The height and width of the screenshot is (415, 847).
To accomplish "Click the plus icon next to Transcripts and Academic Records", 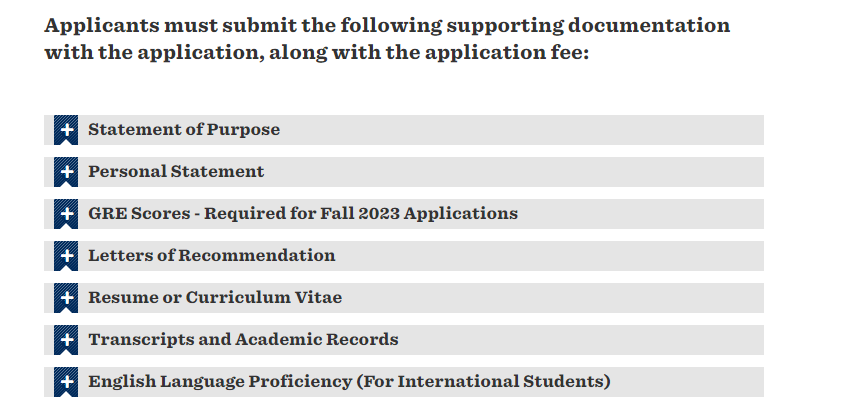I will [x=66, y=340].
